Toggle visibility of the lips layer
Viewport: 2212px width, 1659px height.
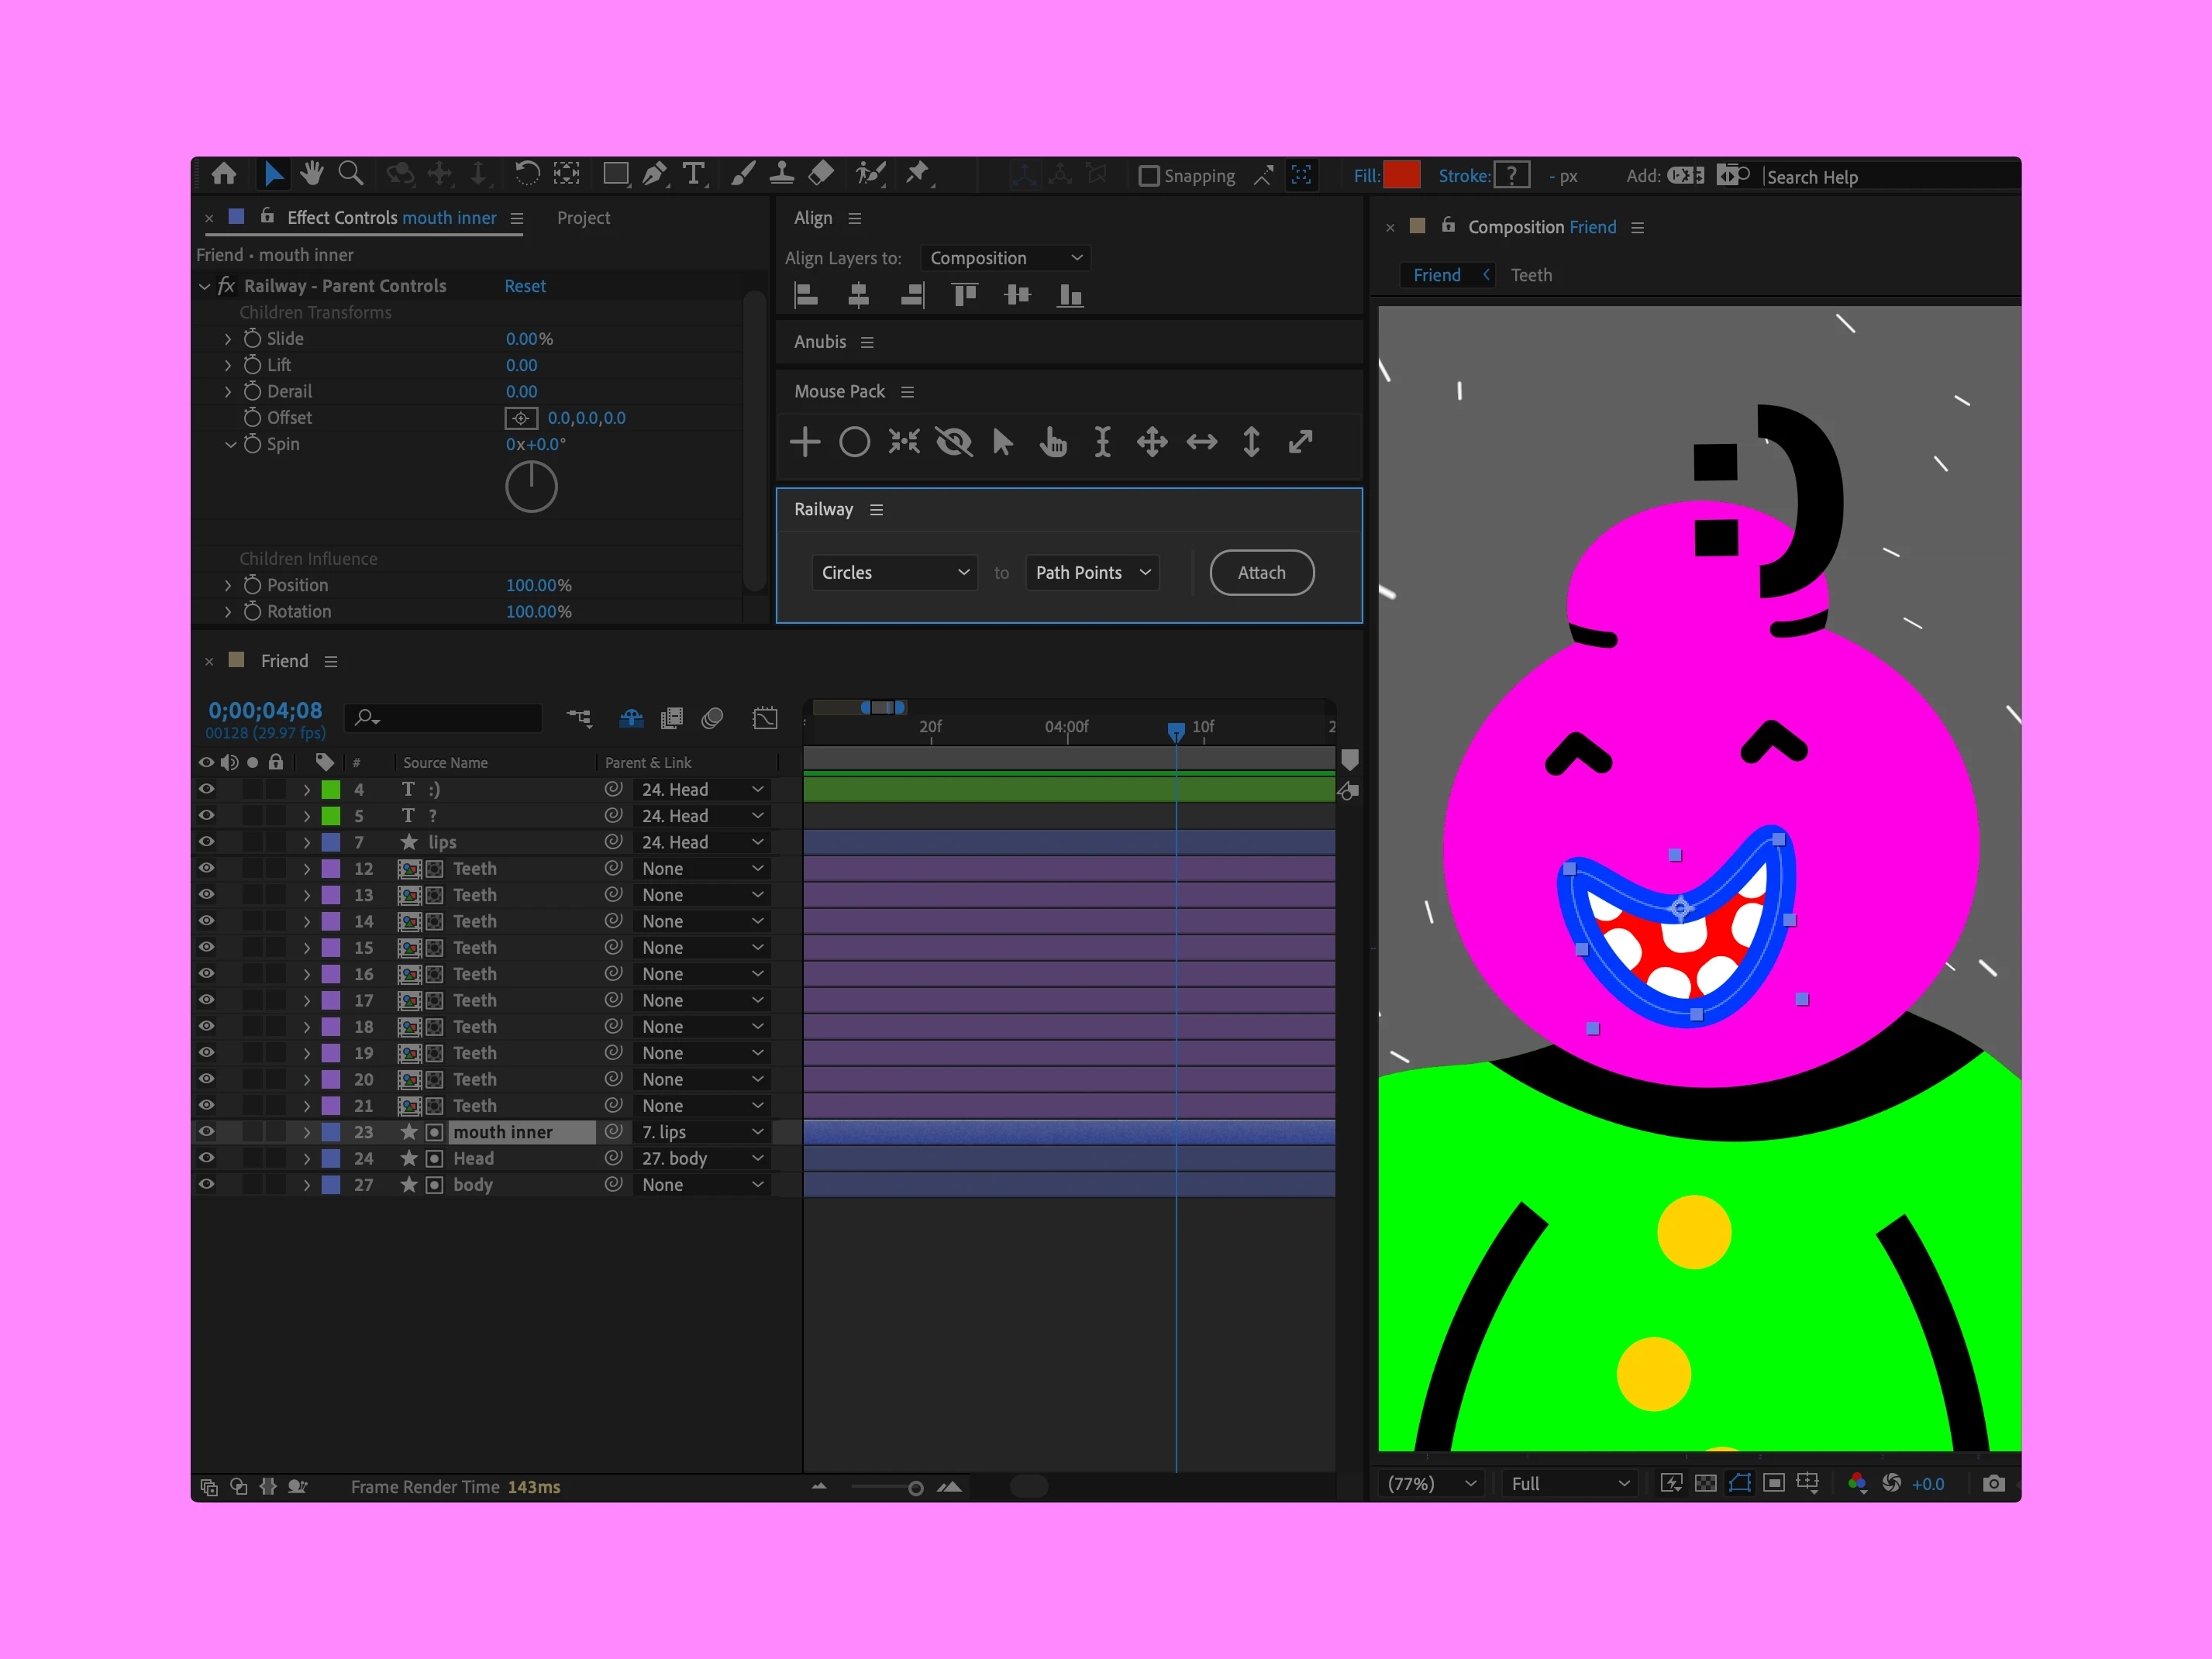(206, 842)
